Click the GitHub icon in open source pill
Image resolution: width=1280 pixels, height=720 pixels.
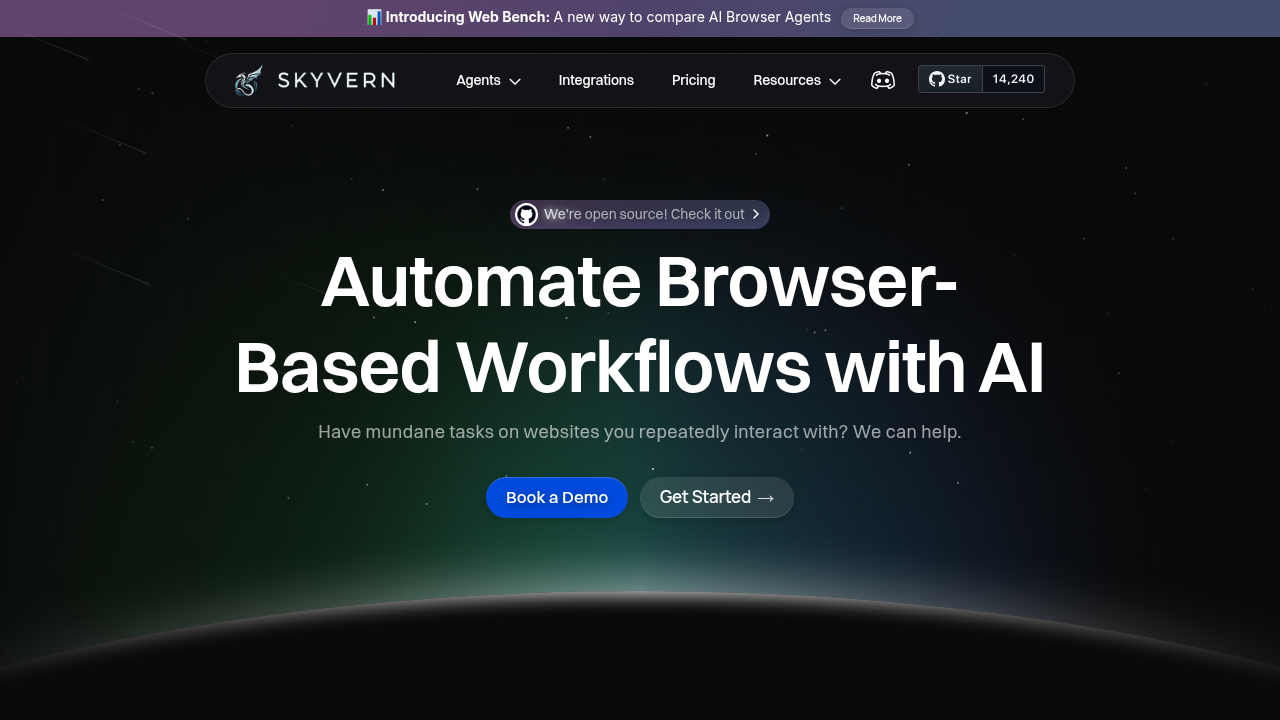[526, 214]
